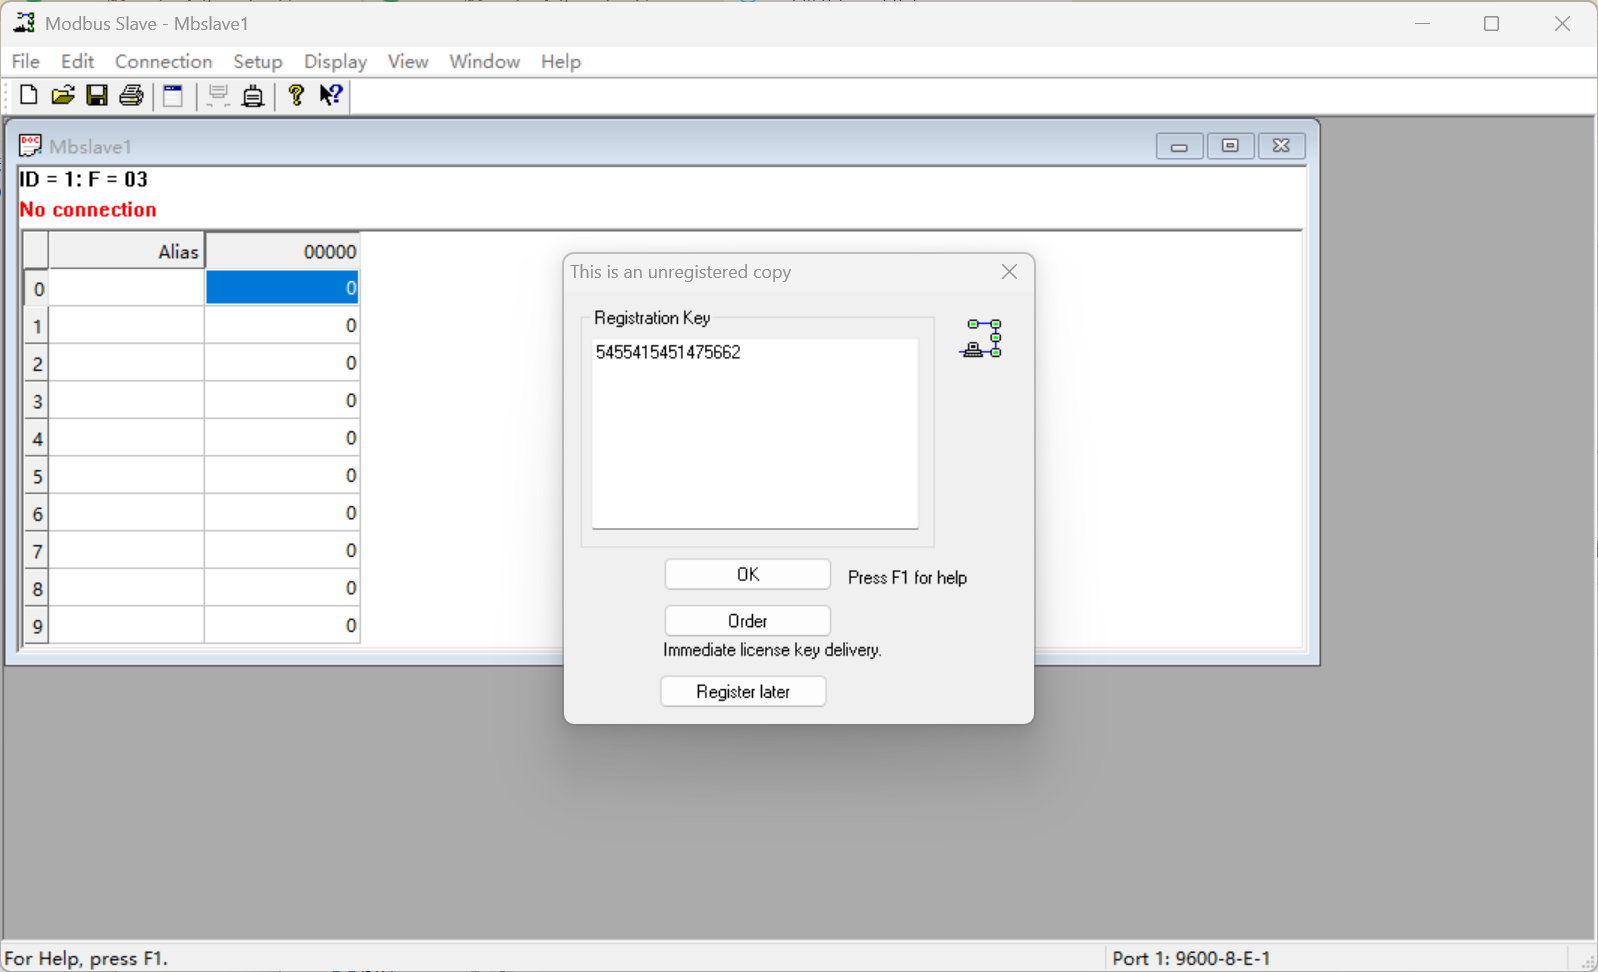Click row header number 5
The height and width of the screenshot is (972, 1598).
37,475
